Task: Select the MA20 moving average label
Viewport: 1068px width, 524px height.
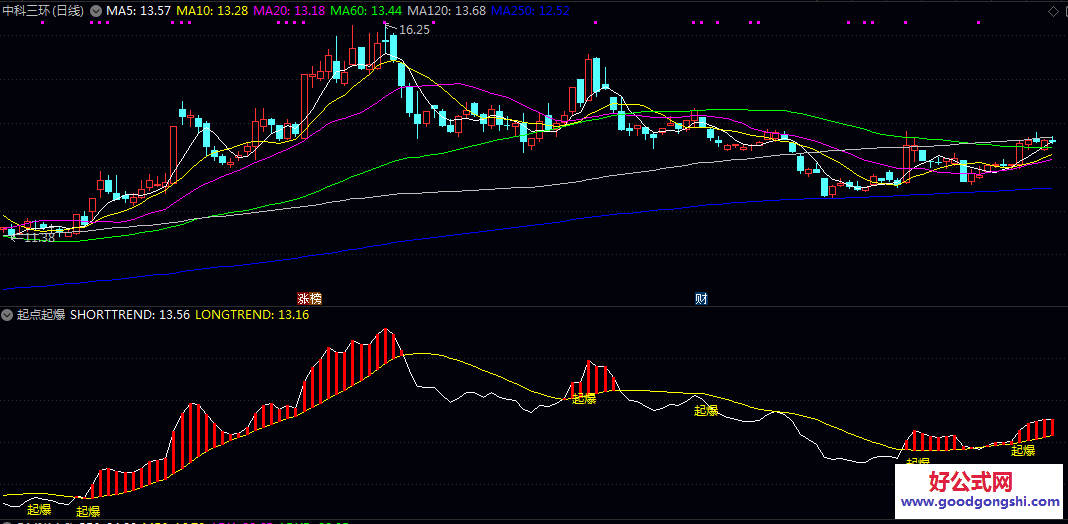Action: (x=290, y=11)
